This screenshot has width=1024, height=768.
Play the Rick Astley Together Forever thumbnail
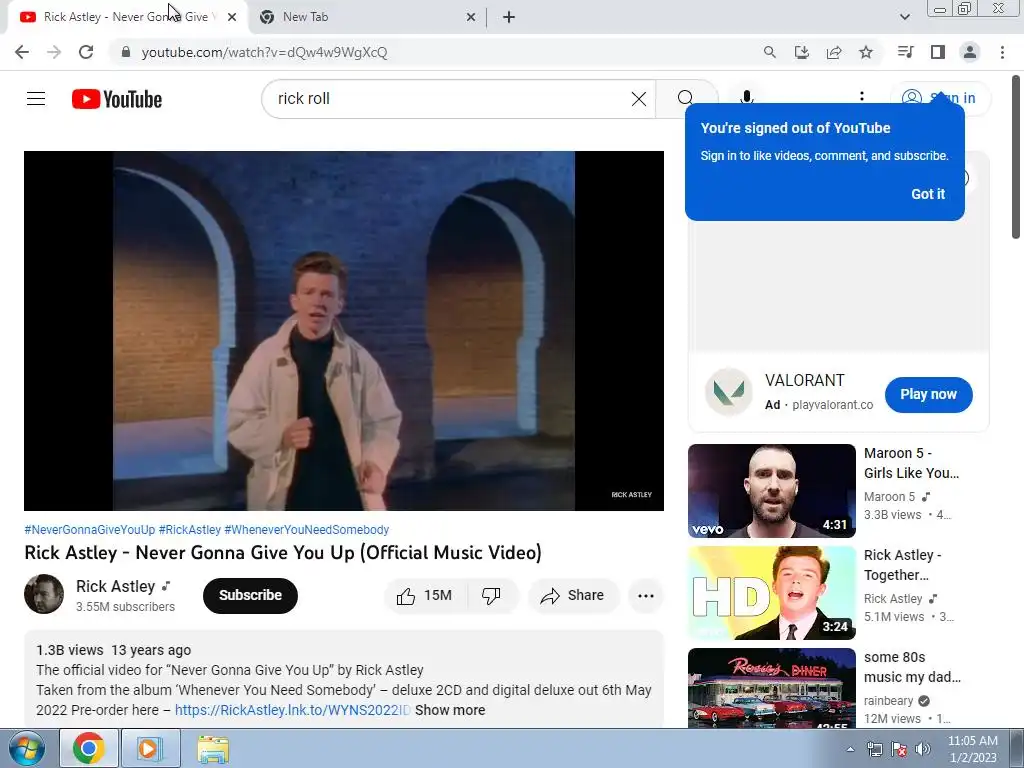(x=771, y=593)
